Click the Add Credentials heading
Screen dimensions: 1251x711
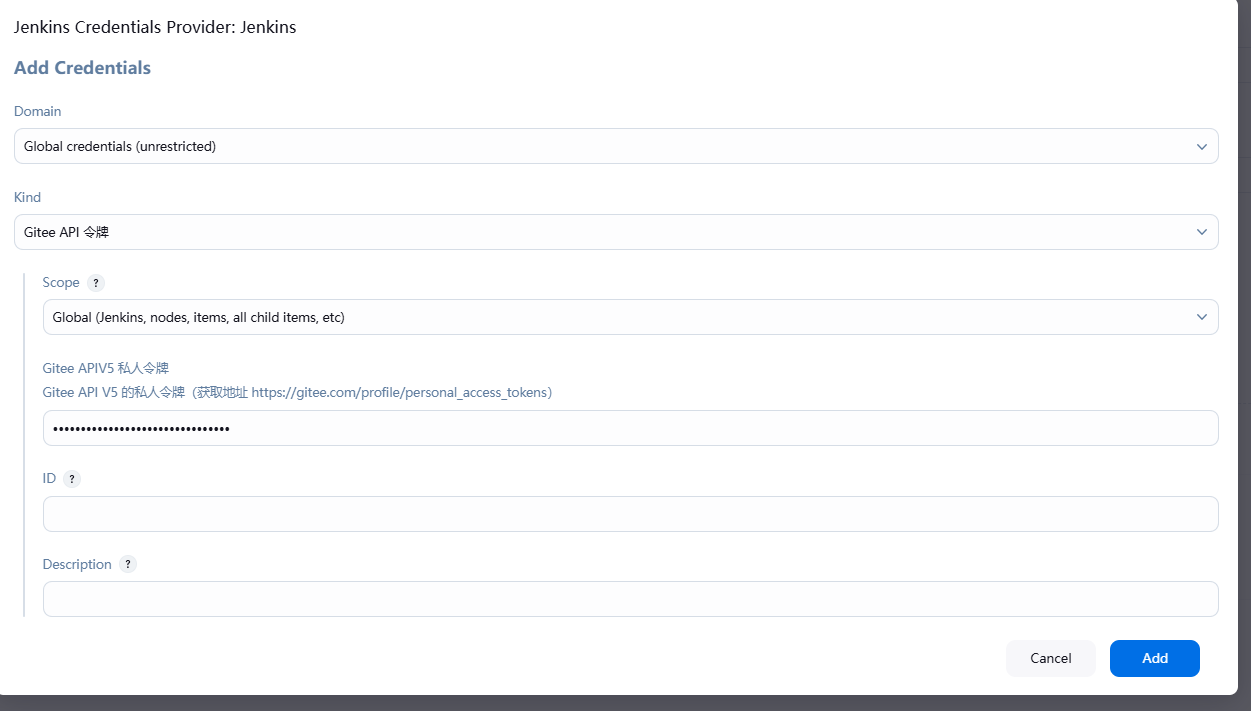[x=82, y=68]
